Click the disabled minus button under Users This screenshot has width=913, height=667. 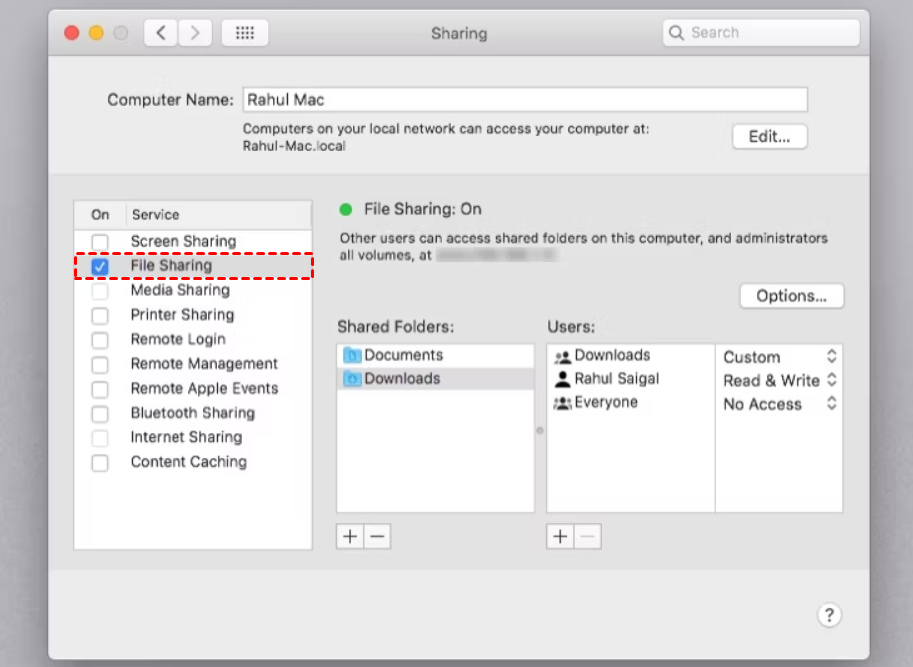tap(588, 536)
